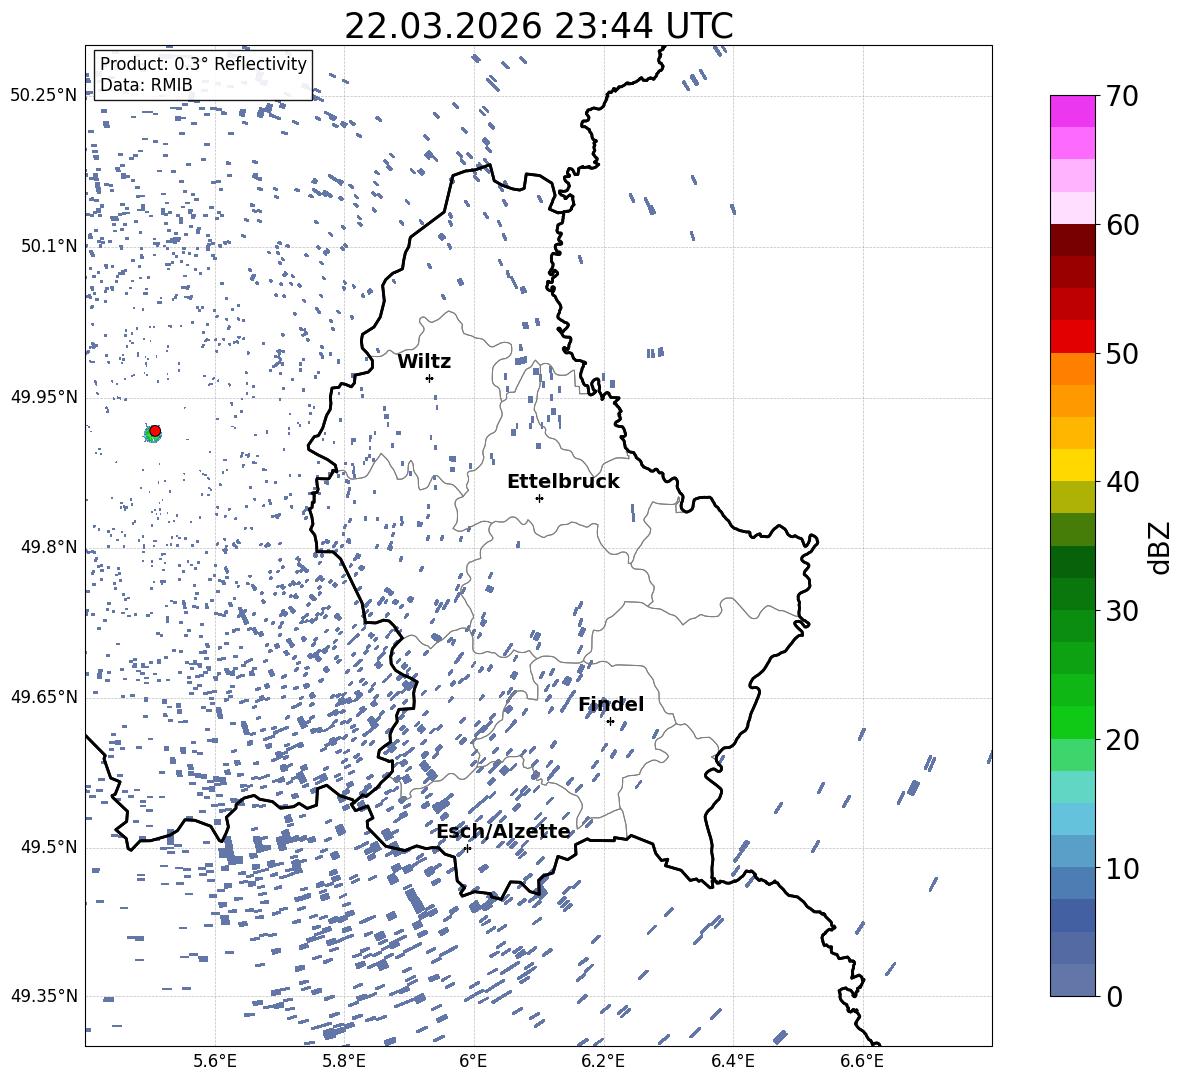Image resolution: width=1184 pixels, height=1081 pixels.
Task: Click the blue 10 dBZ color band
Action: (1072, 852)
